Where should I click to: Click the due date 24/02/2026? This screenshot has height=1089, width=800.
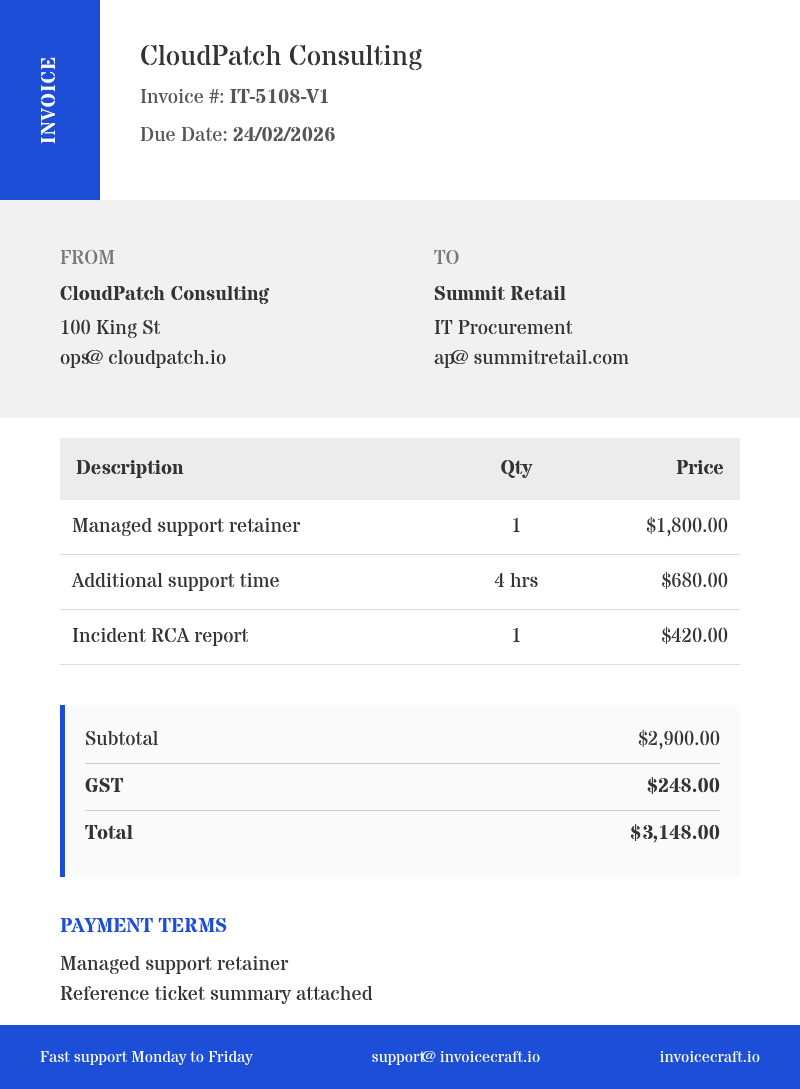point(284,135)
